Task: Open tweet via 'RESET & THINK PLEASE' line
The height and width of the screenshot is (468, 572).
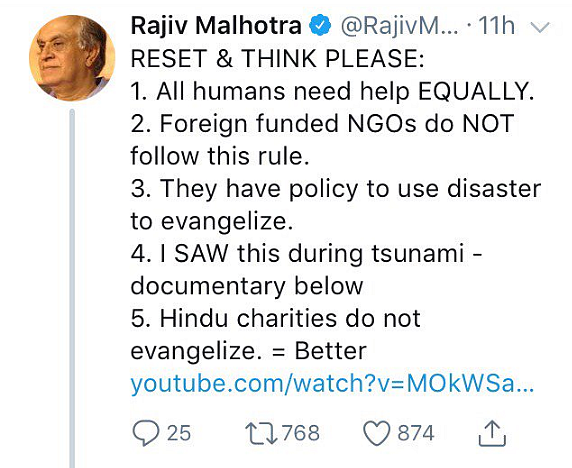Action: click(x=277, y=58)
